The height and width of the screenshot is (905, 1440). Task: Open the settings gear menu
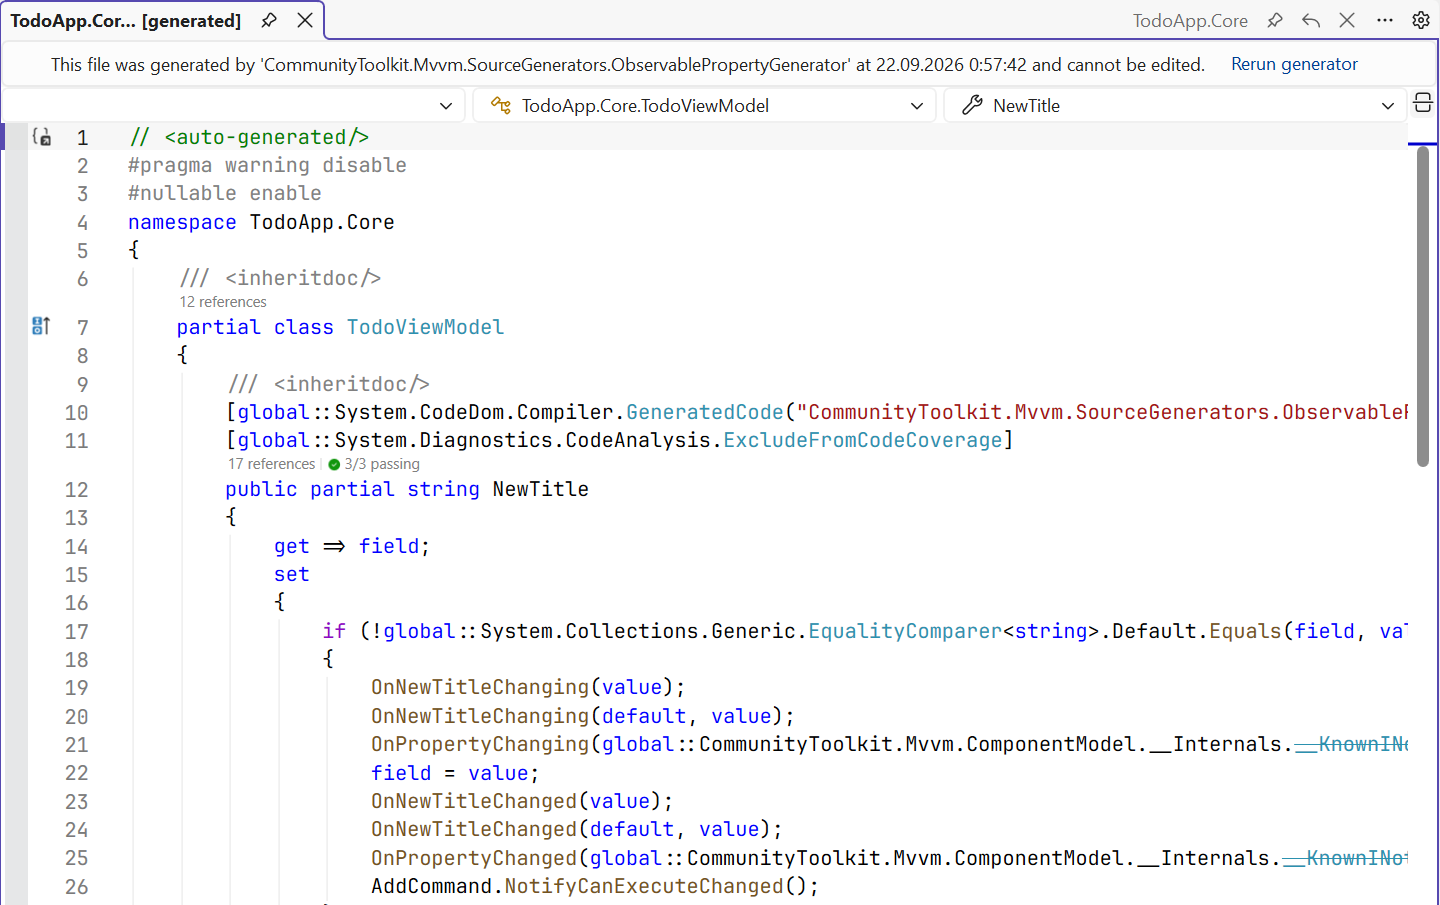point(1421,20)
